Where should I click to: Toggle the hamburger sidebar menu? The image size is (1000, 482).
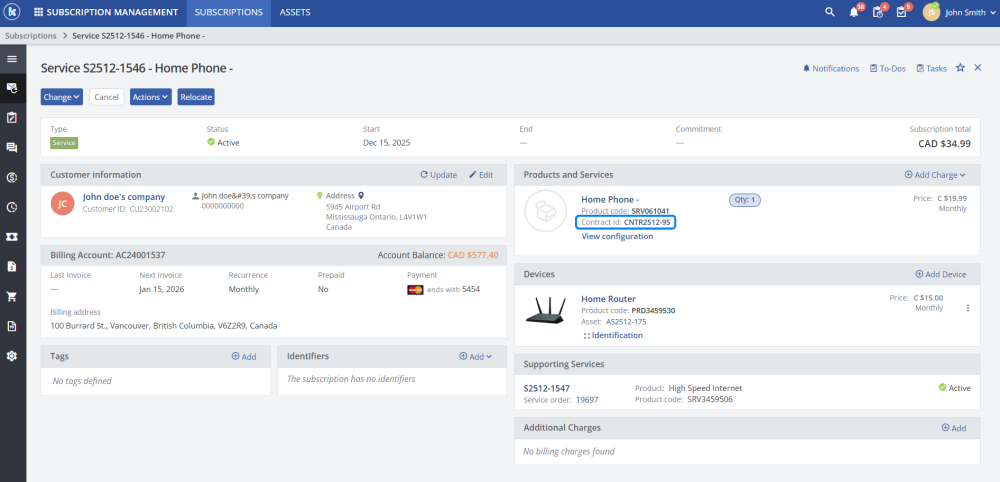(12, 59)
